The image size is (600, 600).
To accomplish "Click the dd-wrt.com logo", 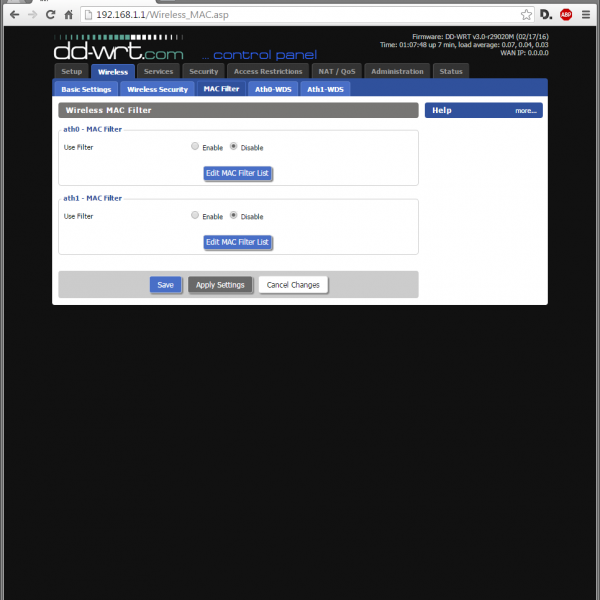I will (118, 48).
